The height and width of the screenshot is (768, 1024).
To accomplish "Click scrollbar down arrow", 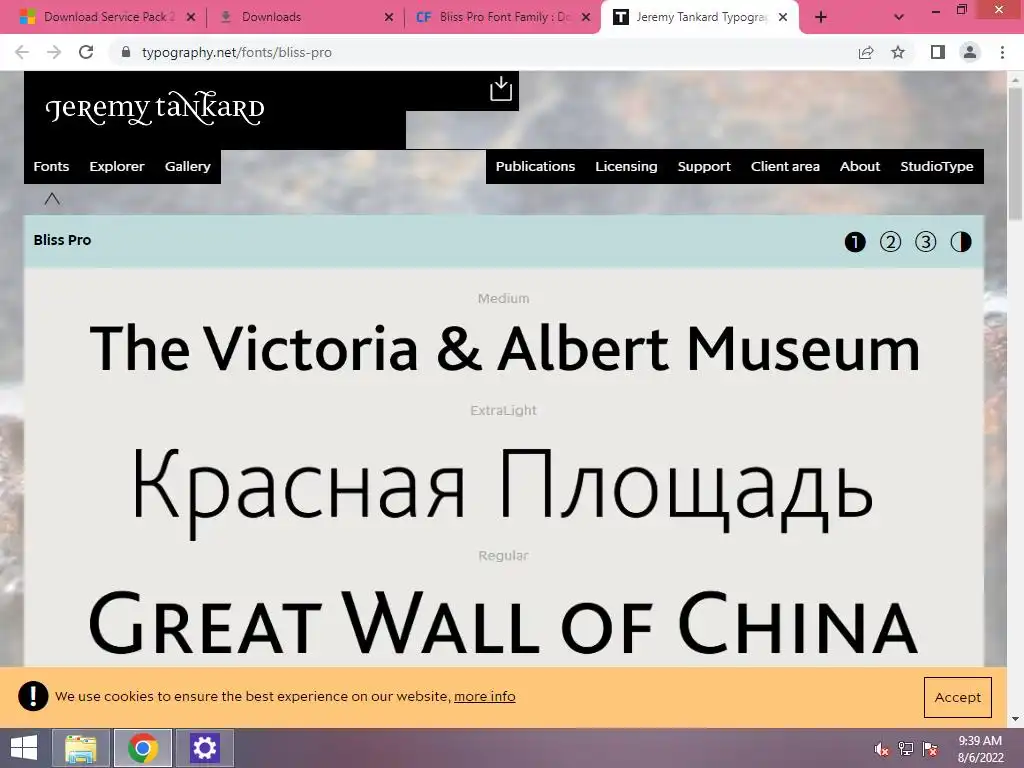I will [1015, 719].
